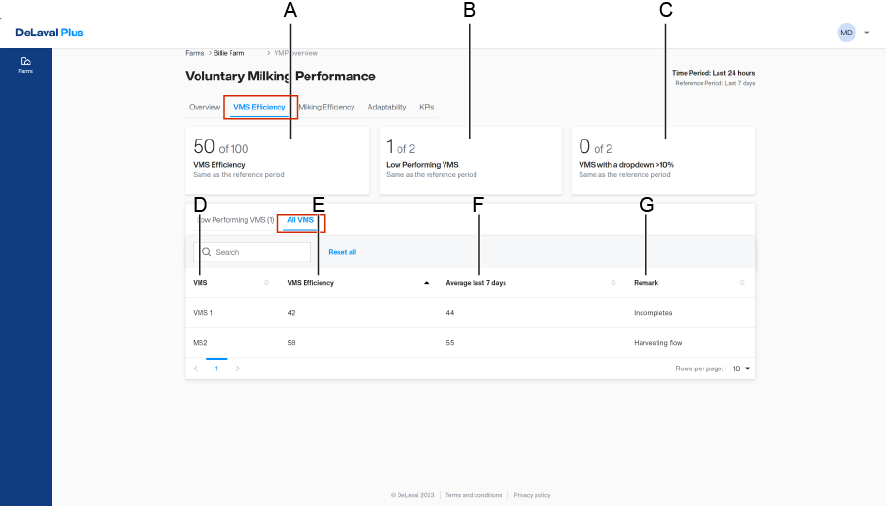This screenshot has height=507, width=887.
Task: Sort by Average last 7 days
Action: pos(613,283)
